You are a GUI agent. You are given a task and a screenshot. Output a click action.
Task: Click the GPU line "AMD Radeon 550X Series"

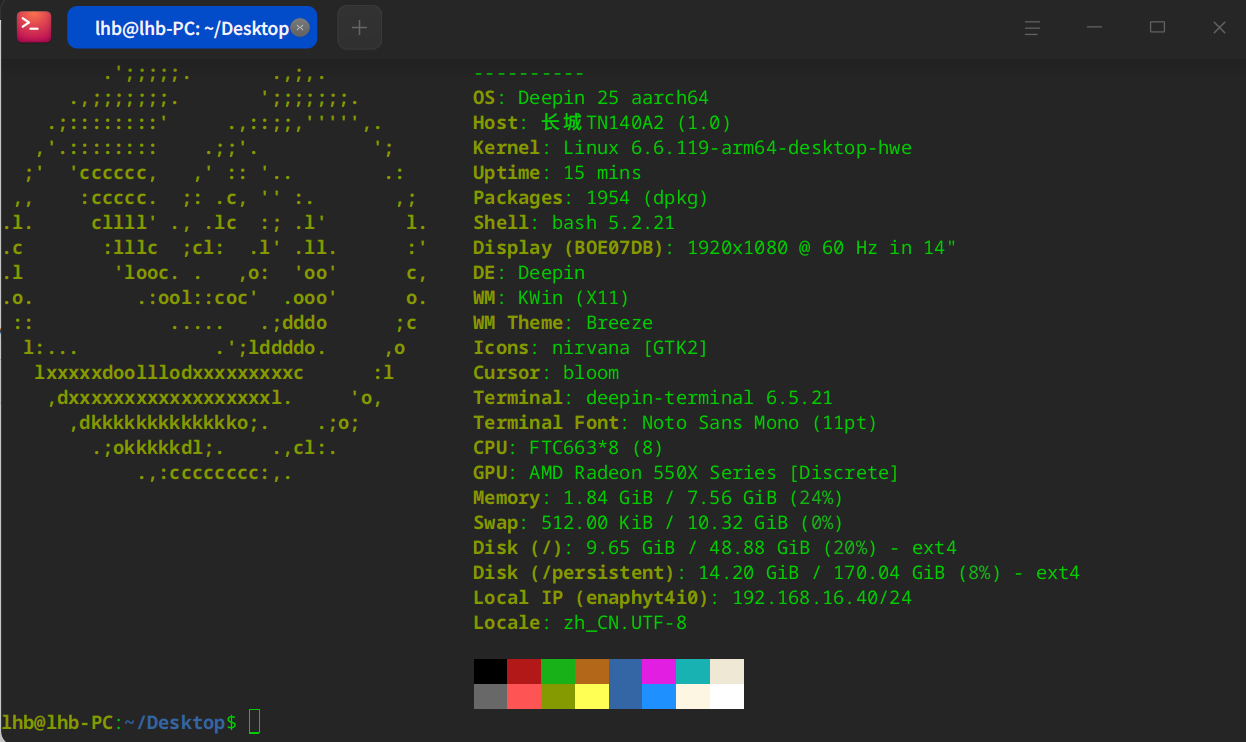[x=686, y=473]
